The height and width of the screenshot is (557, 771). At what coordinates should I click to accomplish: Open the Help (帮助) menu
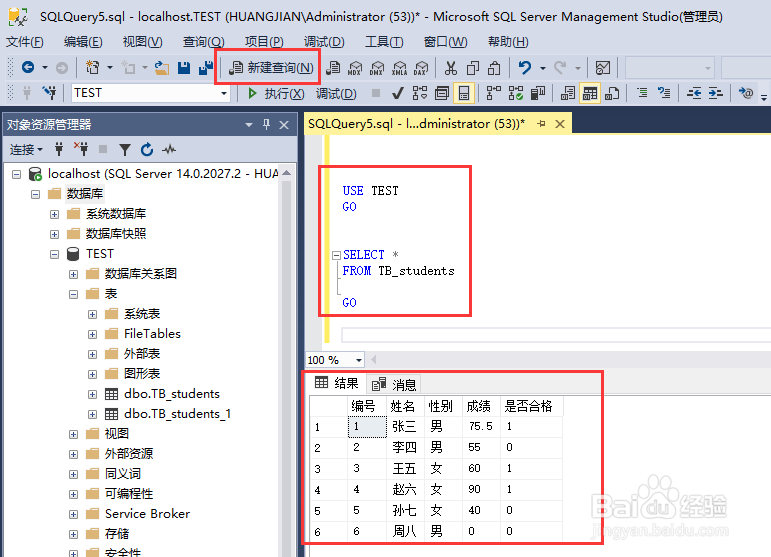pyautogui.click(x=508, y=42)
